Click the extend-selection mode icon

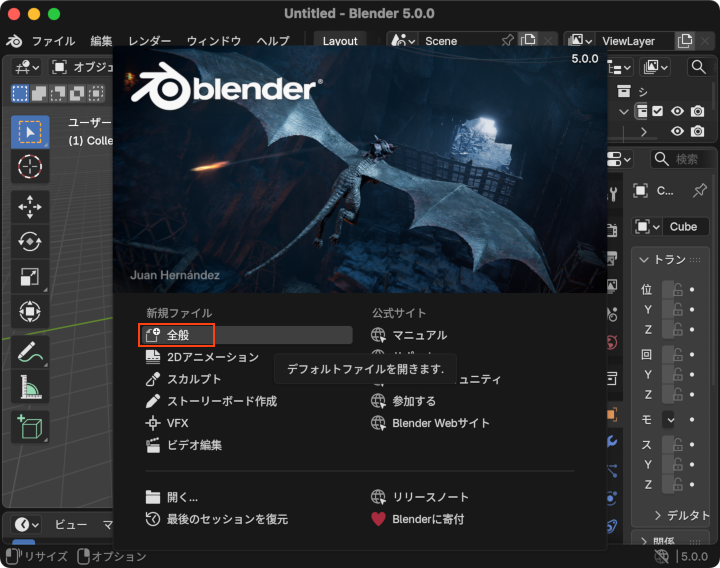(39, 93)
